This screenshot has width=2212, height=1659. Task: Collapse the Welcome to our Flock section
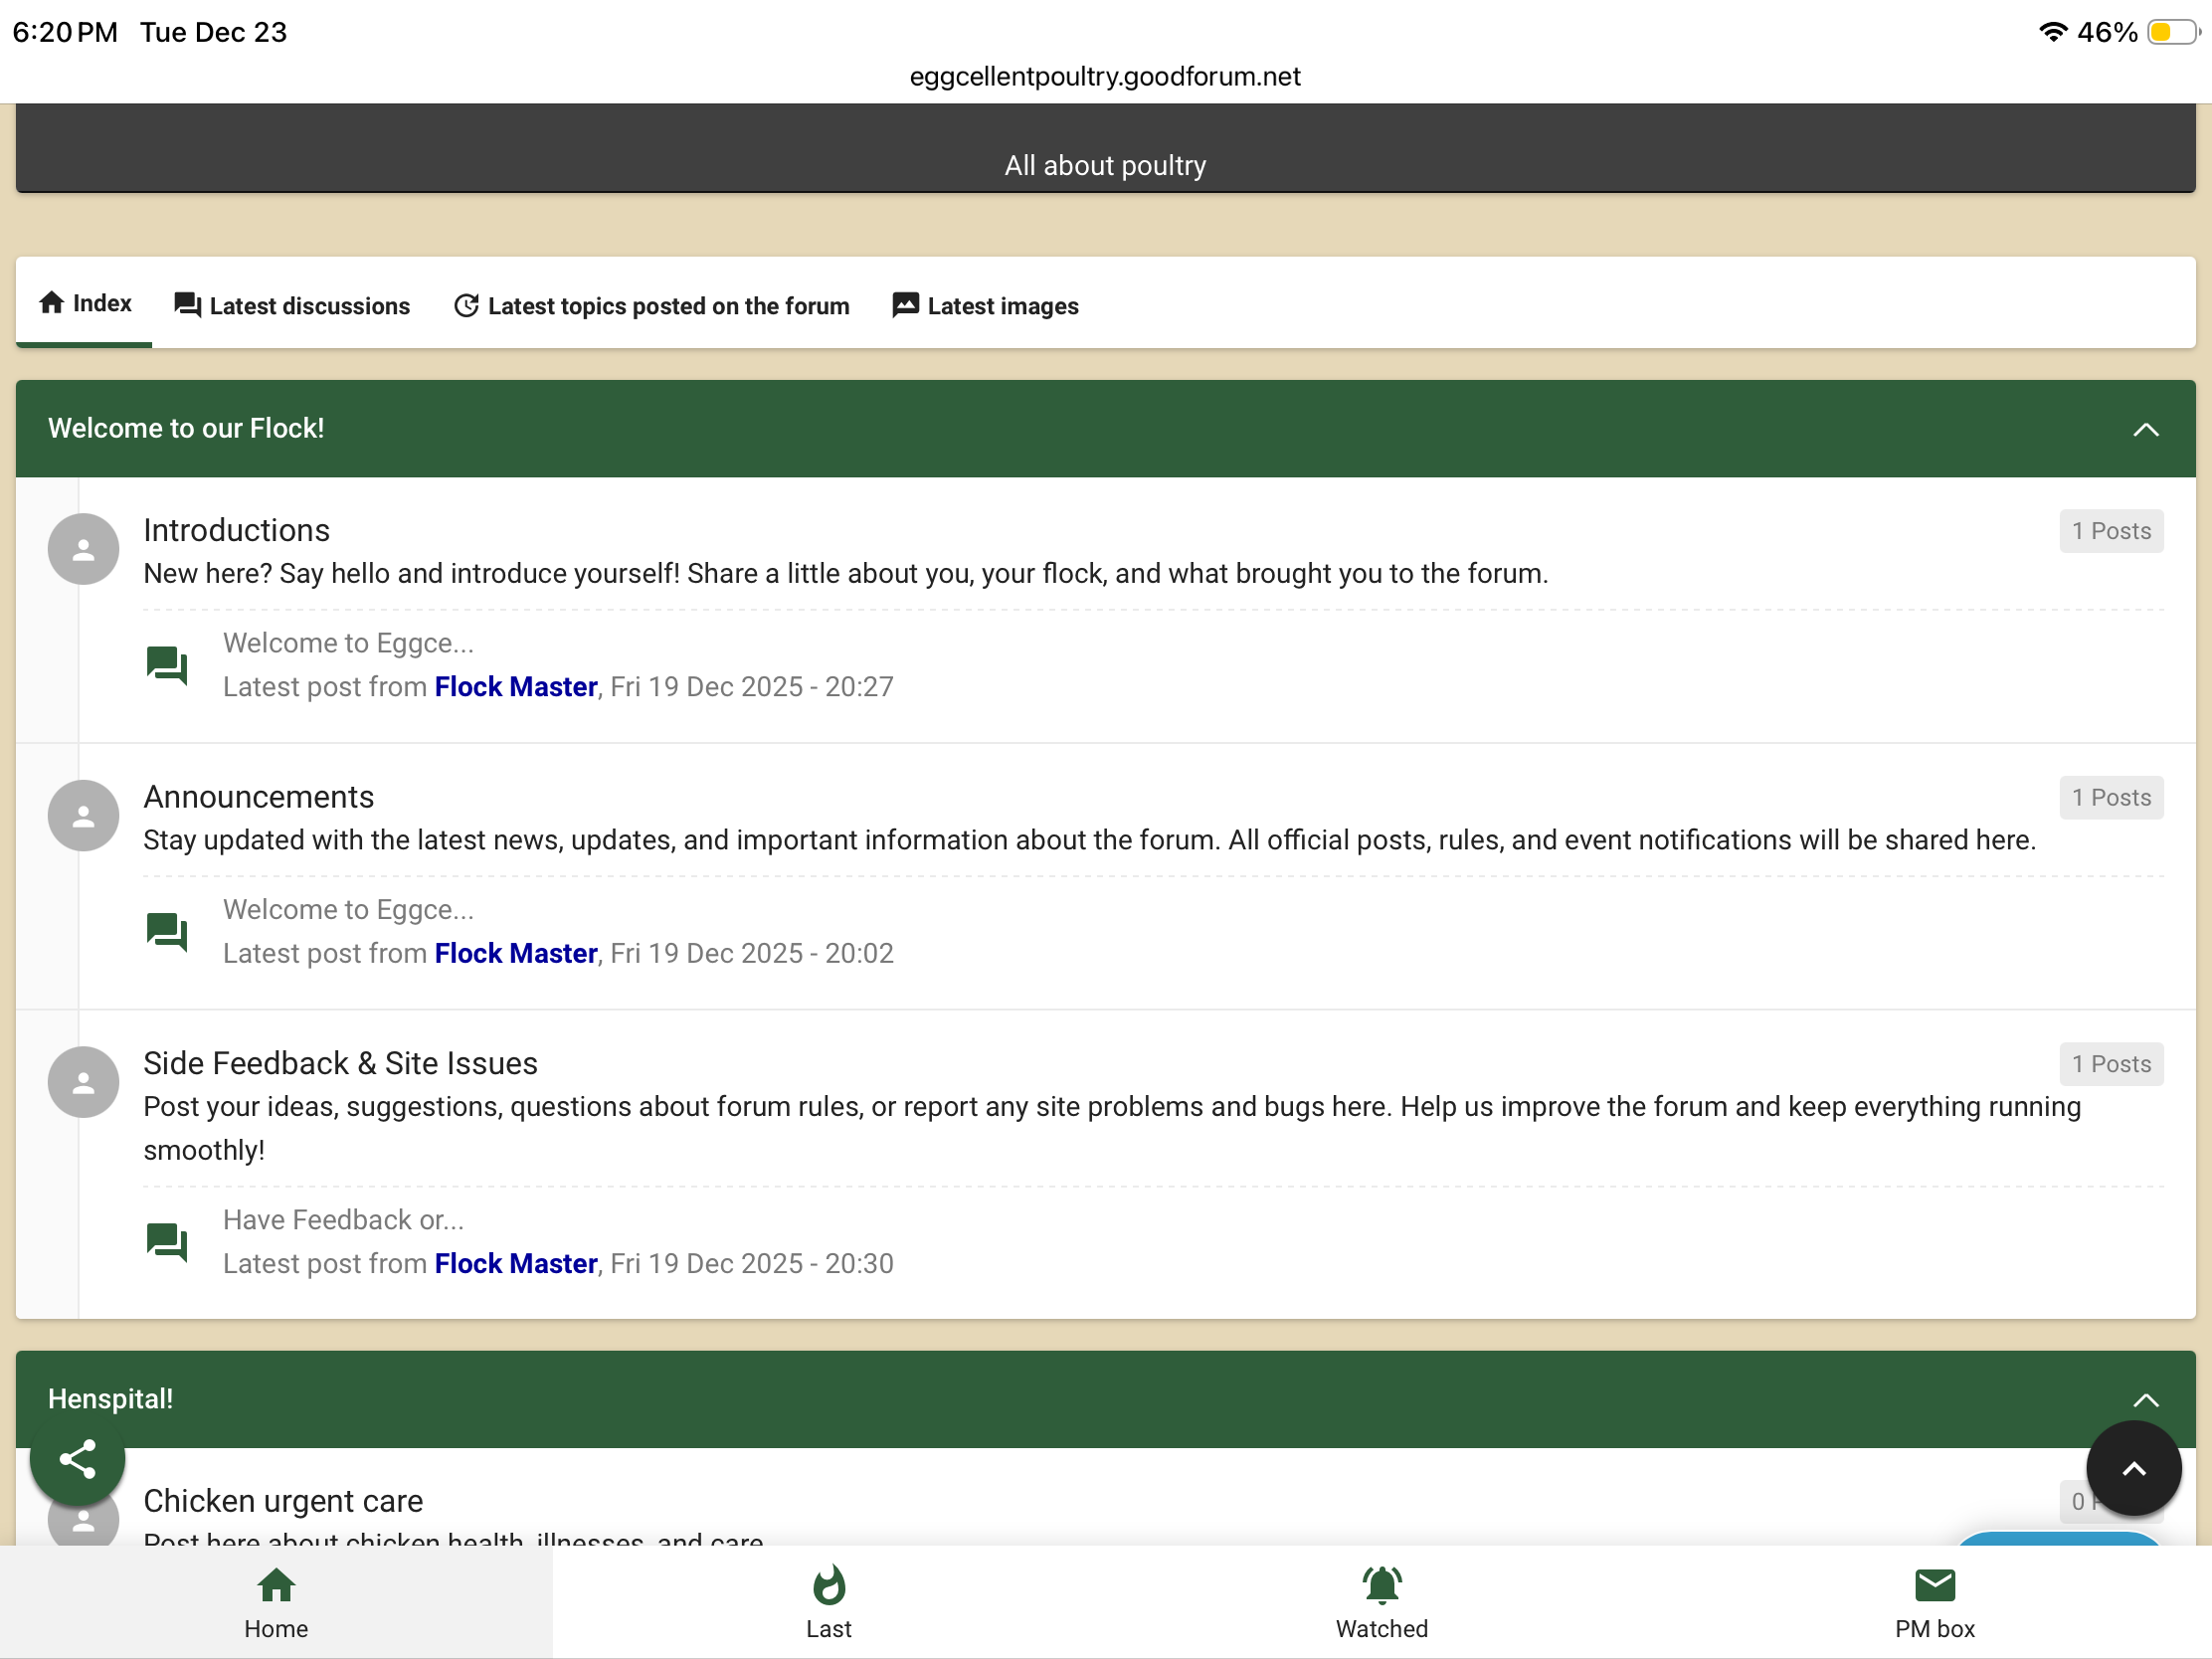(x=2145, y=430)
